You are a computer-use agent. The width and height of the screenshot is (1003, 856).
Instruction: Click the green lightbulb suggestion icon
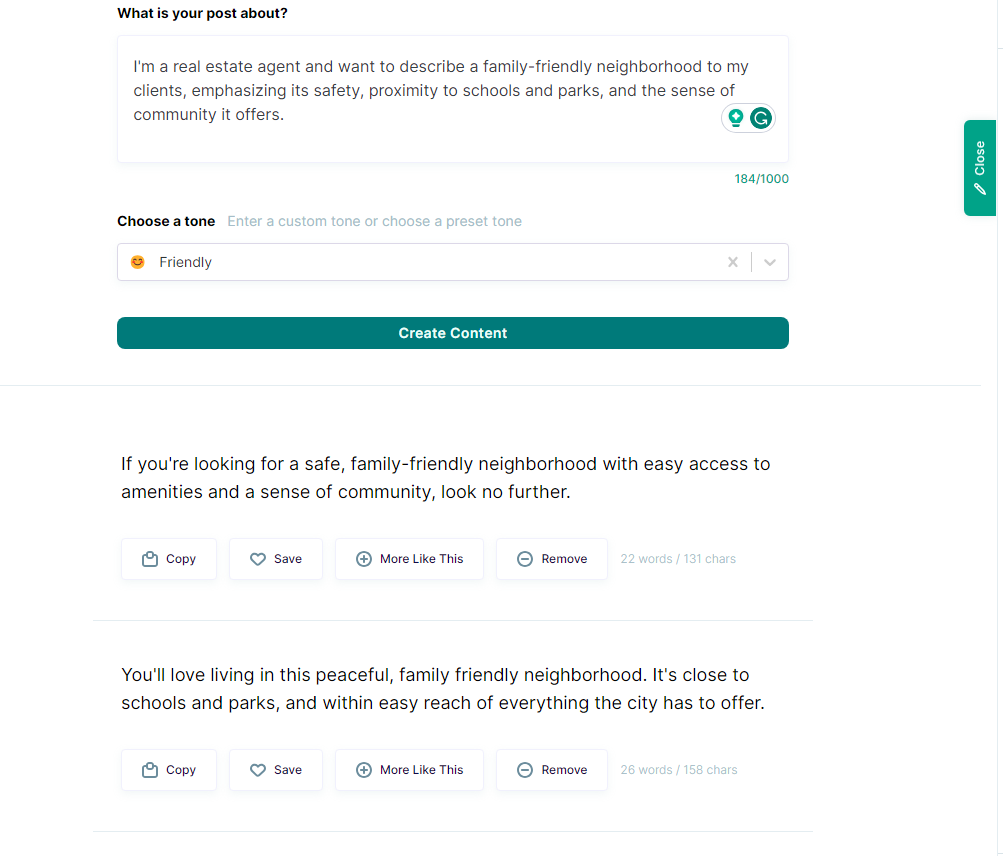(x=736, y=119)
